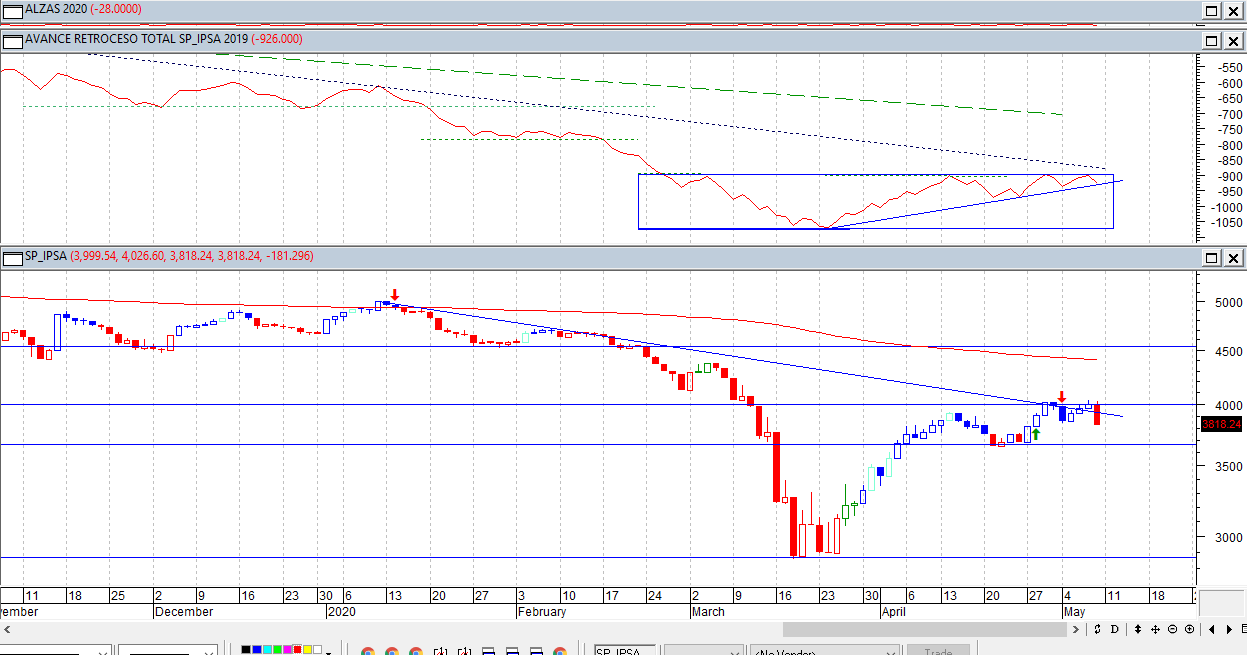Pick the yellow color swatch

coord(307,650)
